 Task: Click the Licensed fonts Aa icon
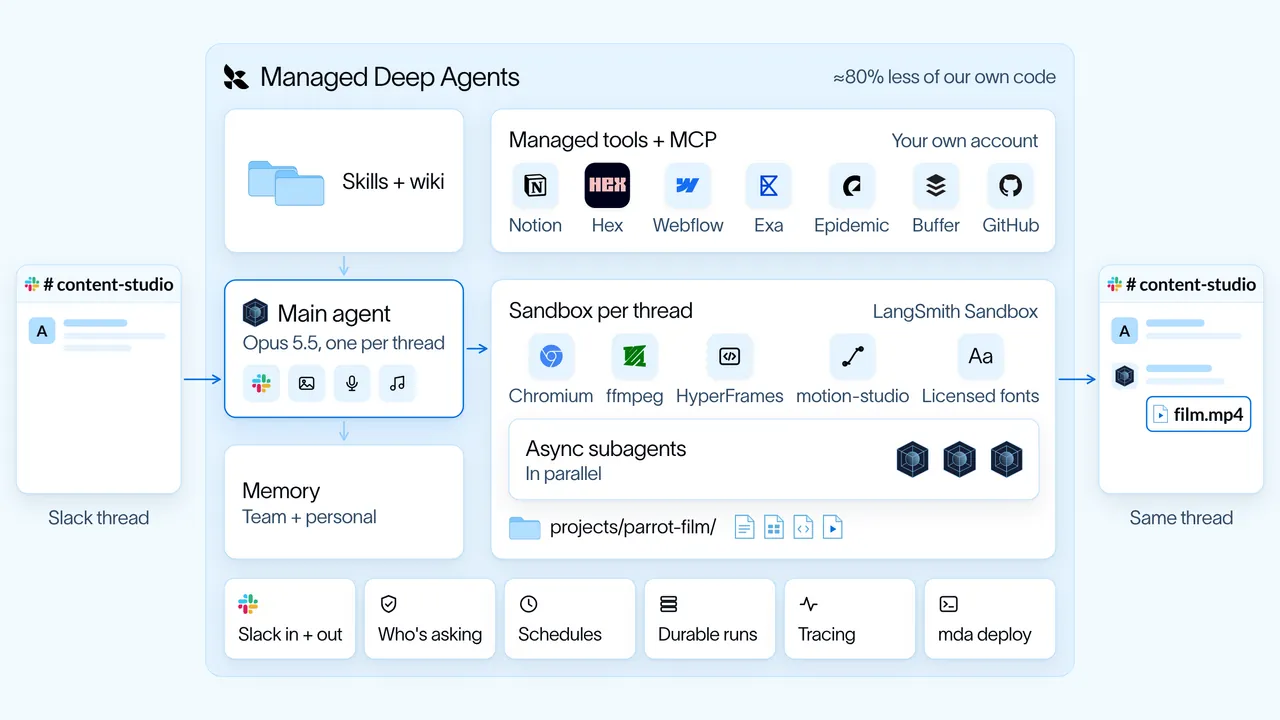(x=980, y=357)
